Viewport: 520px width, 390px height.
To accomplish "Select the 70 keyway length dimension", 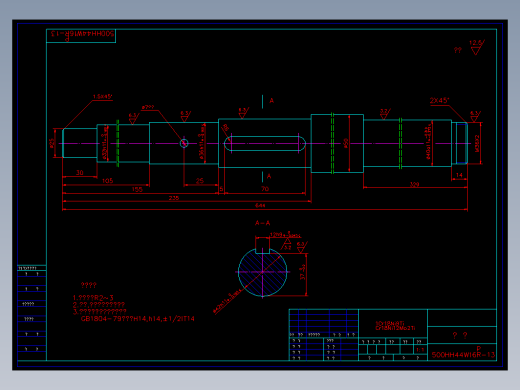I will [x=265, y=189].
